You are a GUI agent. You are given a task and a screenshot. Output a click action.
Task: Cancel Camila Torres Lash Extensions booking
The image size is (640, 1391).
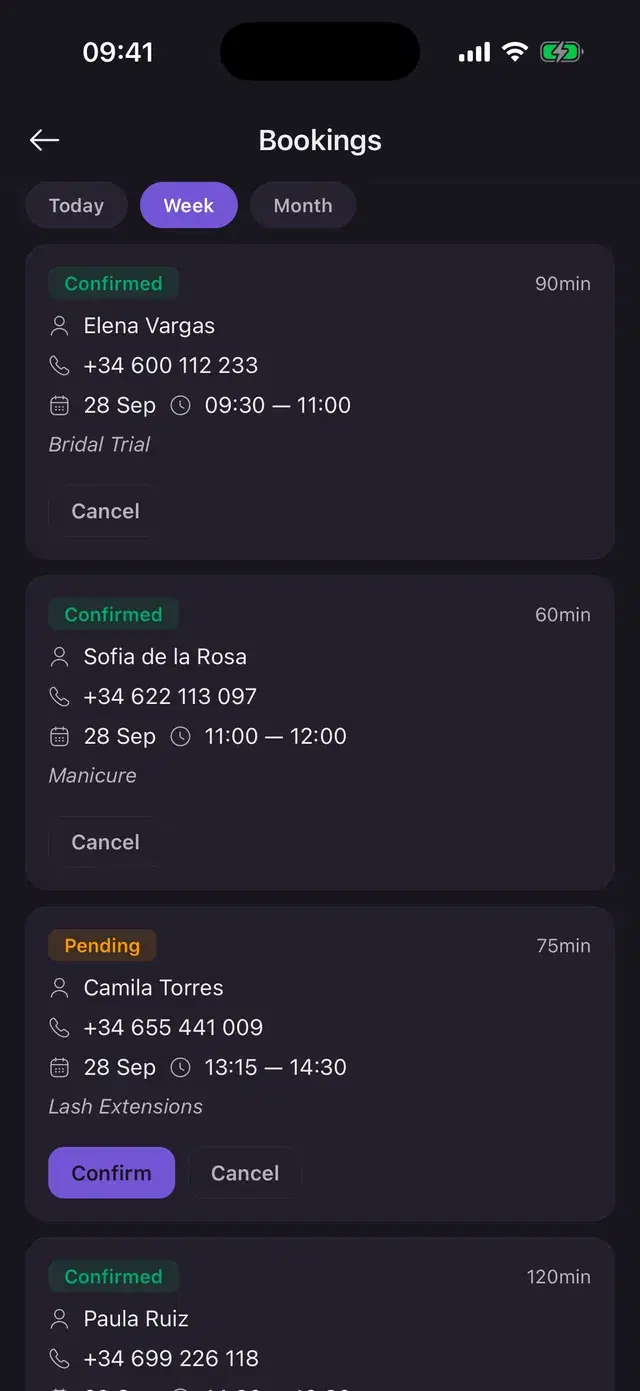[245, 1173]
